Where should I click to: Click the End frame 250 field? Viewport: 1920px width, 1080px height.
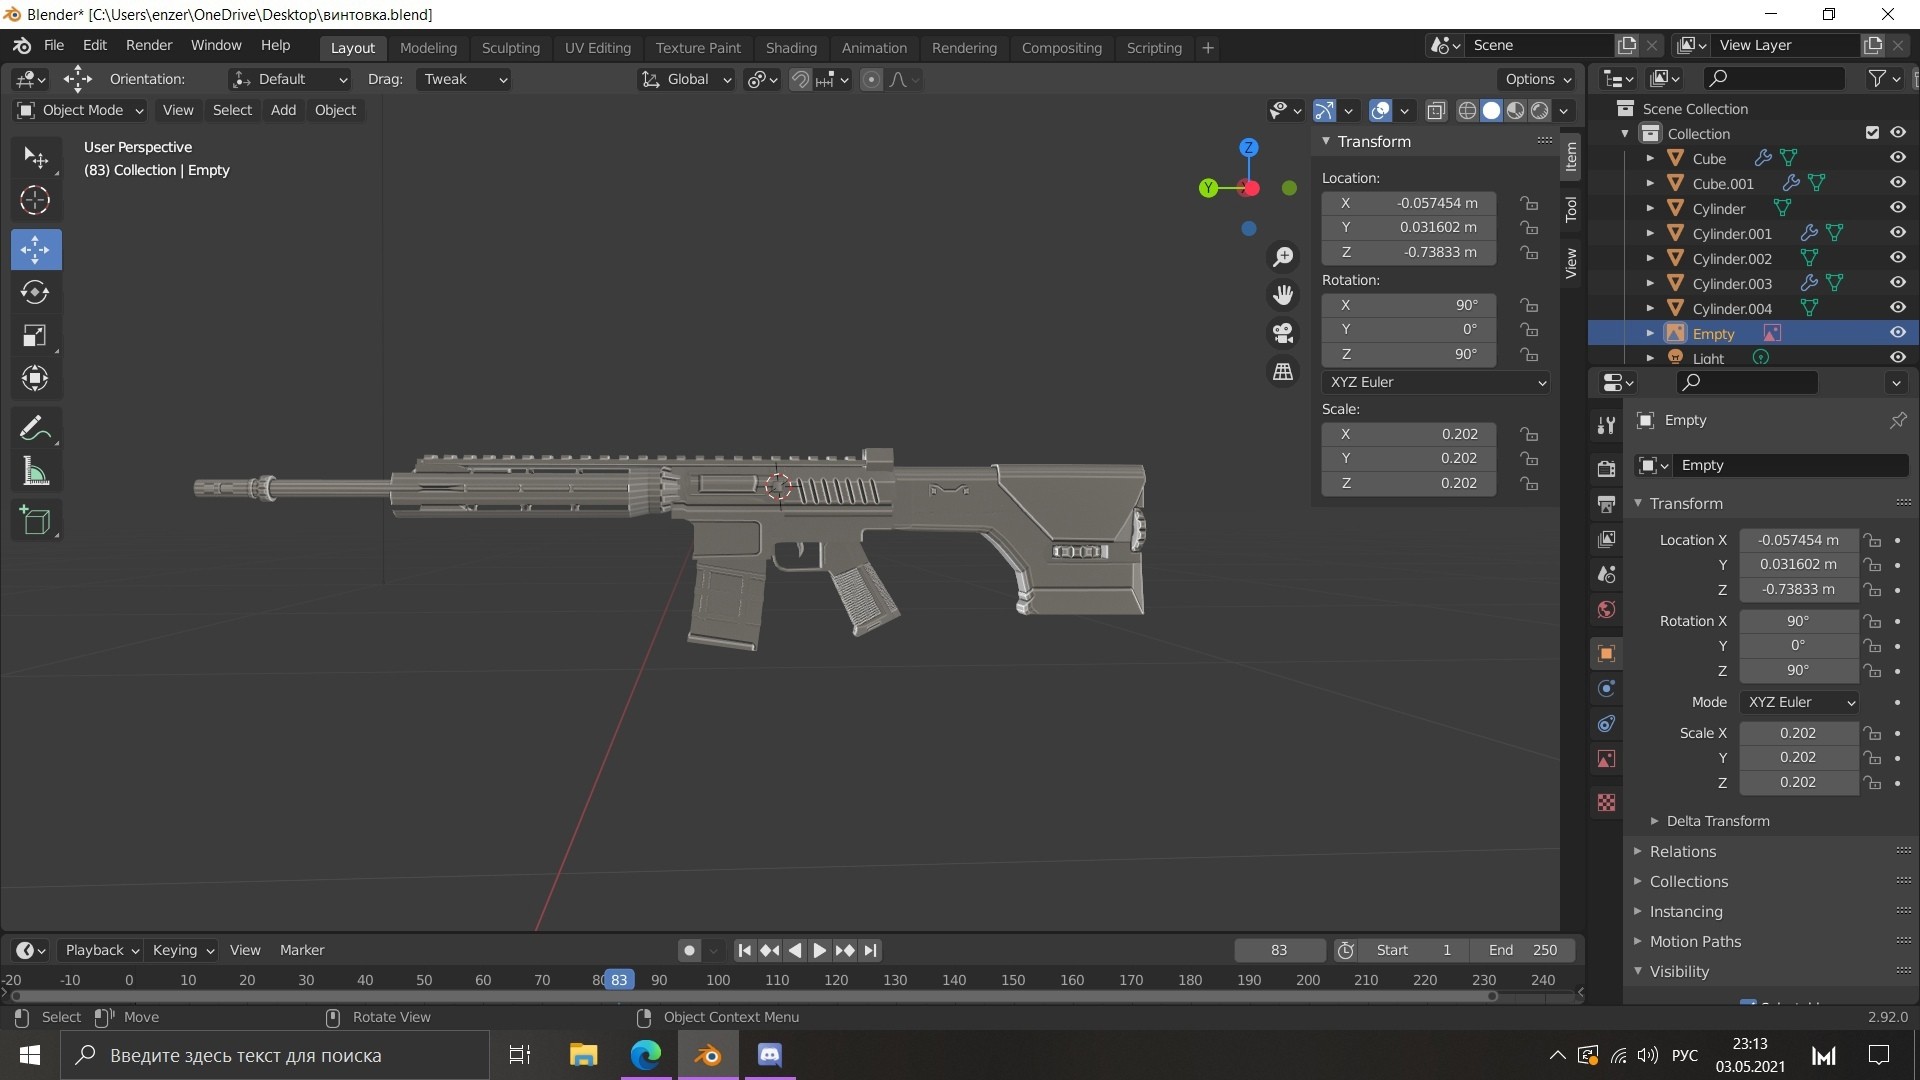[x=1524, y=950]
